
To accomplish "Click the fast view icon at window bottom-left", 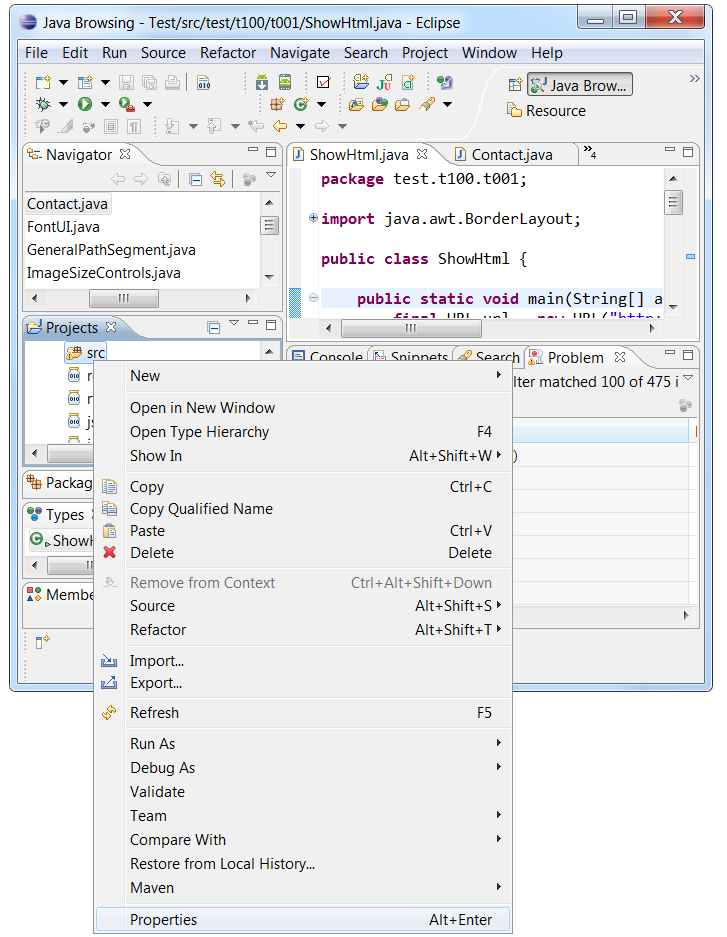I will [42, 642].
